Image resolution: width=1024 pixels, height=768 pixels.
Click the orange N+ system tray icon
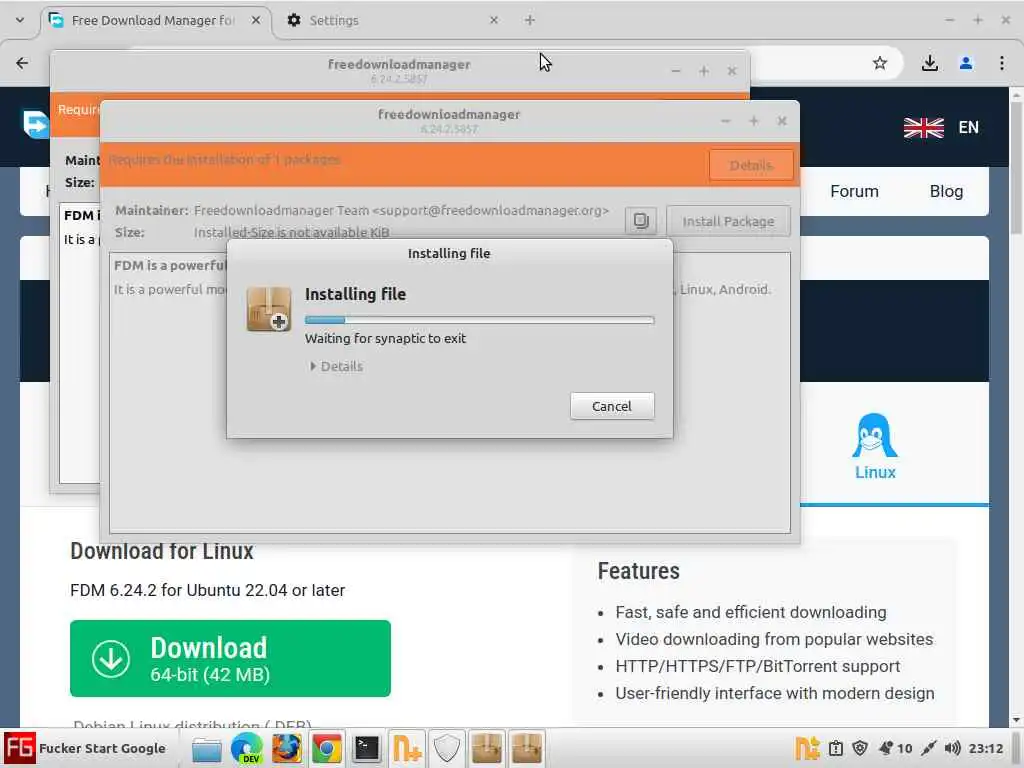tap(807, 748)
